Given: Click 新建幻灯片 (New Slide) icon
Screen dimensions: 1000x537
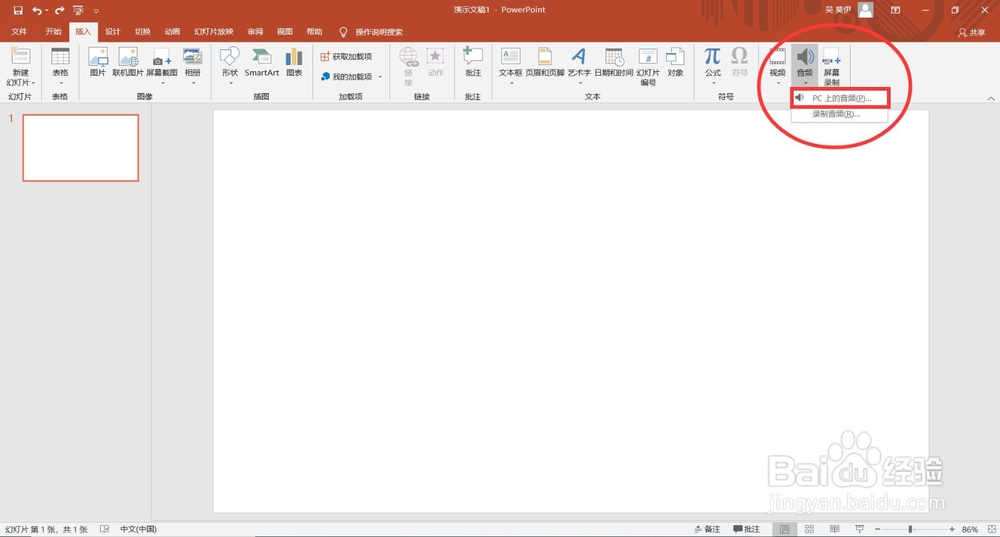Looking at the screenshot, I should [20, 58].
